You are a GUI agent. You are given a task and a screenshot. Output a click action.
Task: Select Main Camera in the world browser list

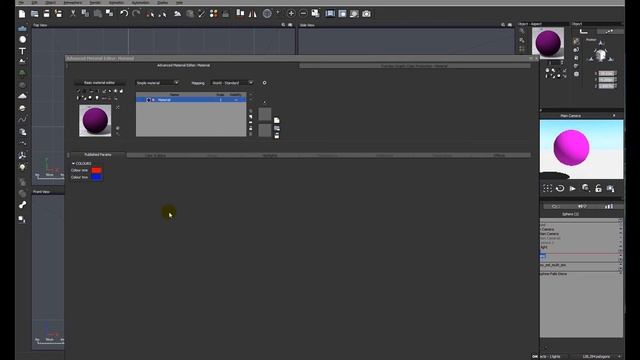[x=549, y=234]
